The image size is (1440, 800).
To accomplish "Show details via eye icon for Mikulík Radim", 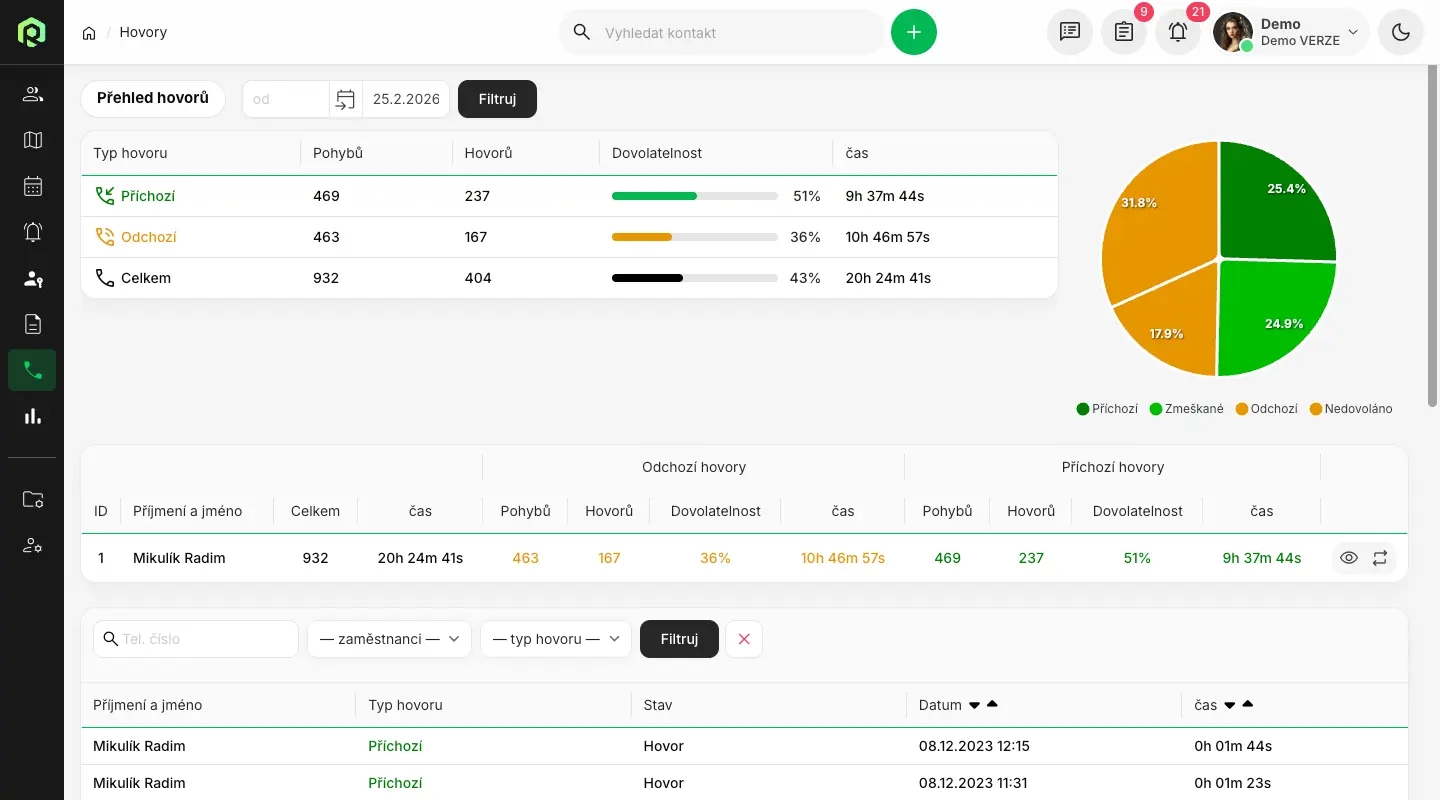I will (x=1349, y=558).
